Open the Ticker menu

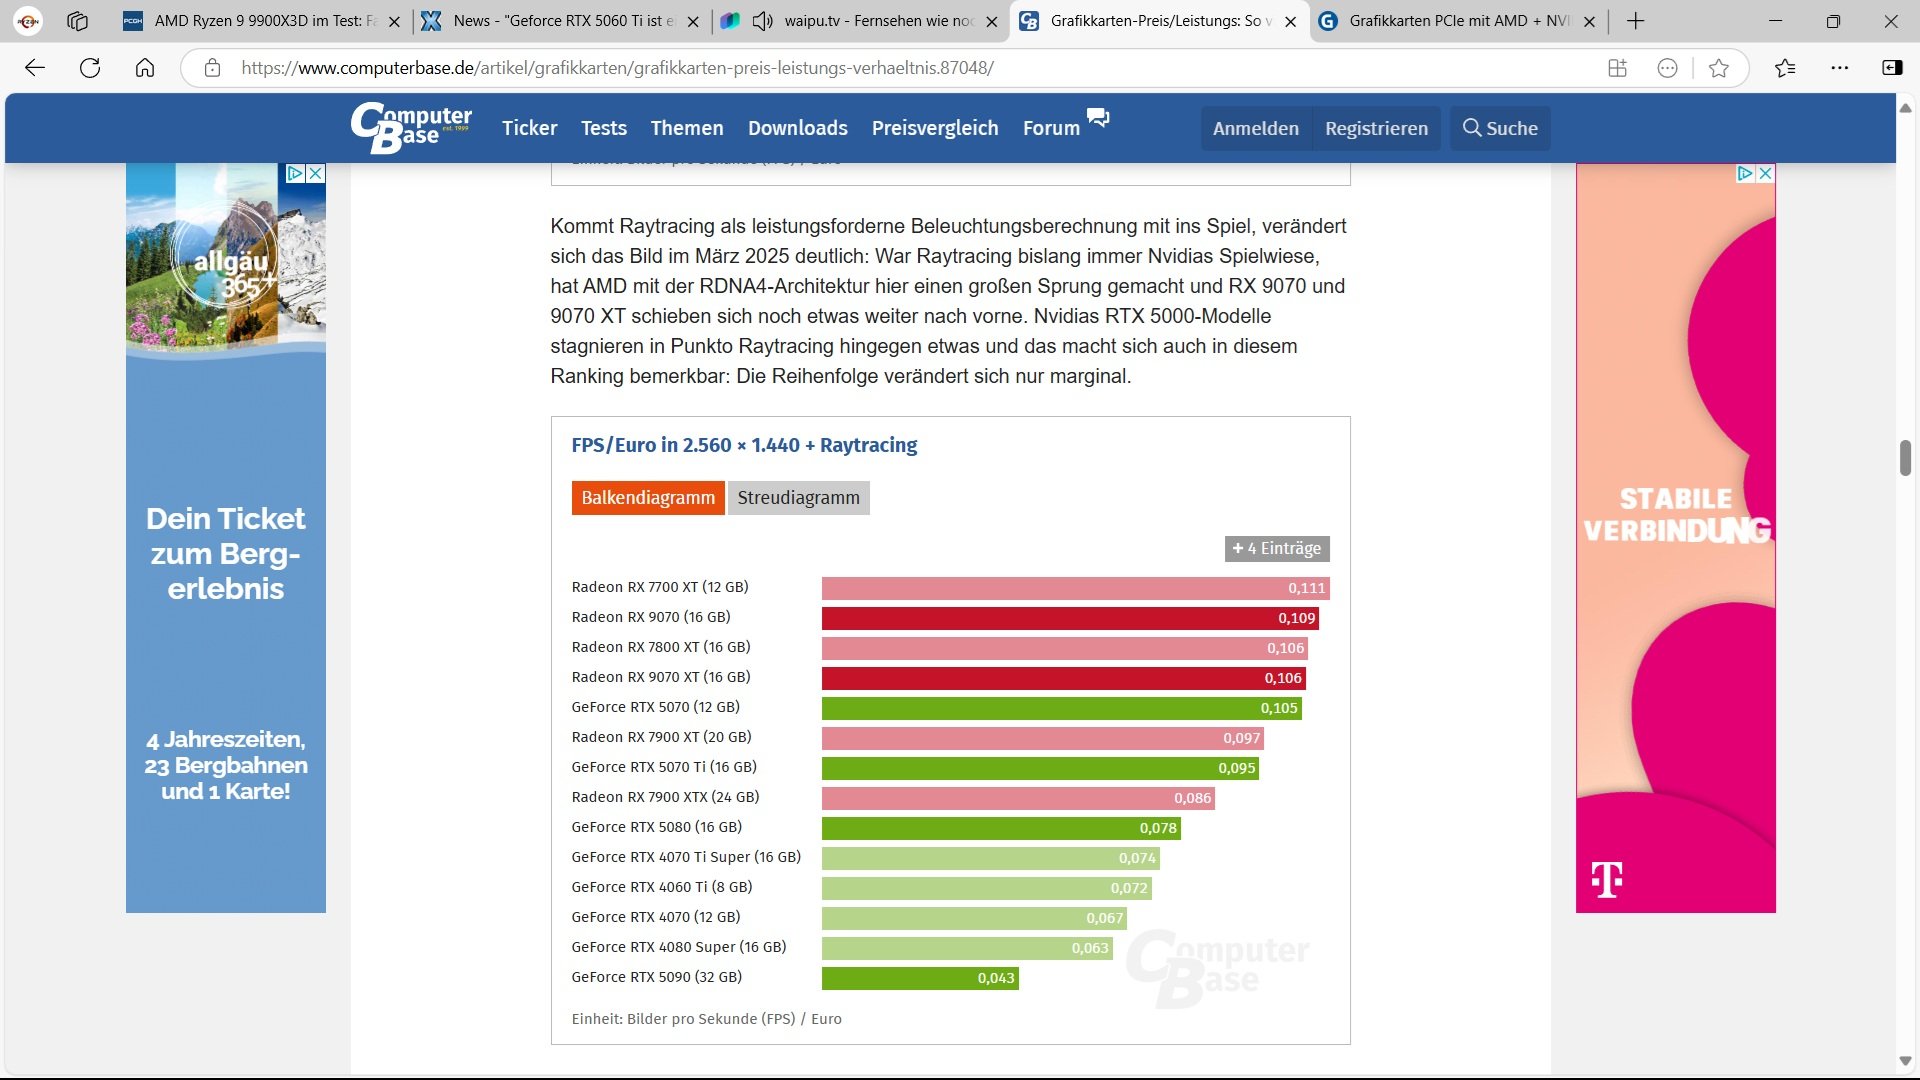pos(529,128)
